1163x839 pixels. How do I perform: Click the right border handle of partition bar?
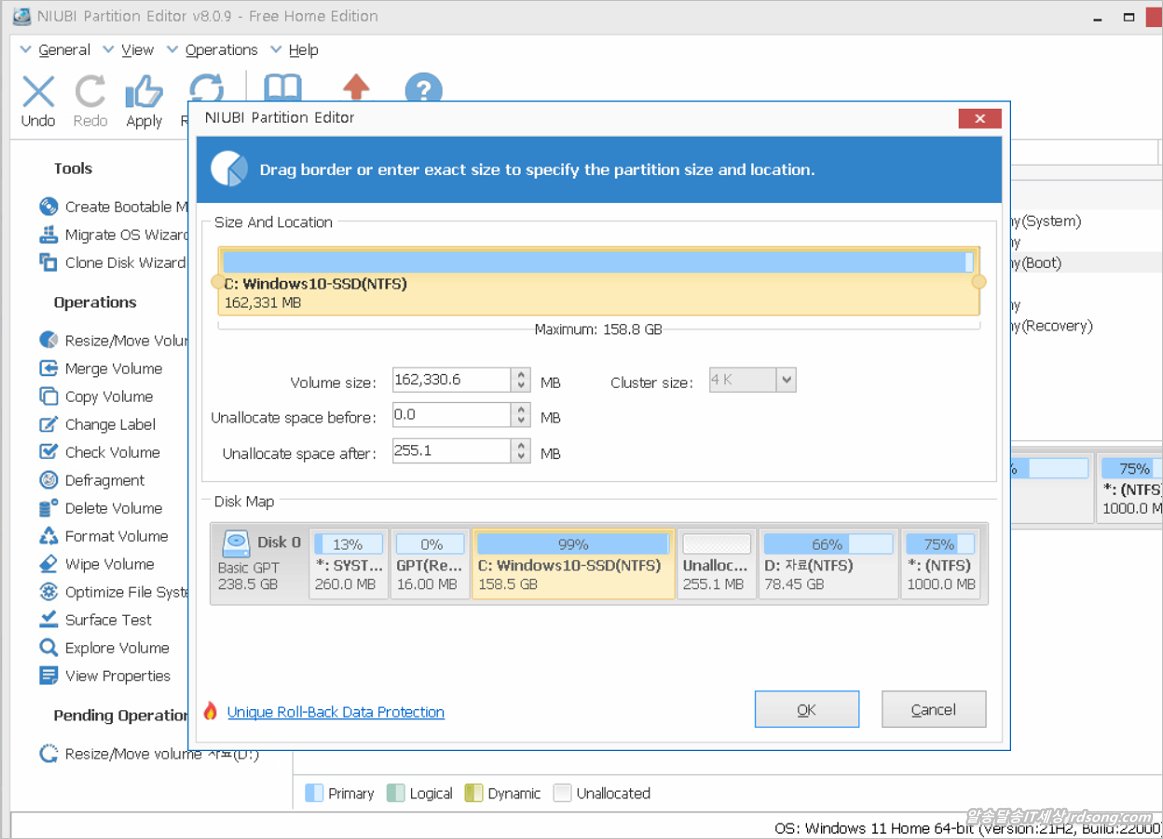[979, 283]
